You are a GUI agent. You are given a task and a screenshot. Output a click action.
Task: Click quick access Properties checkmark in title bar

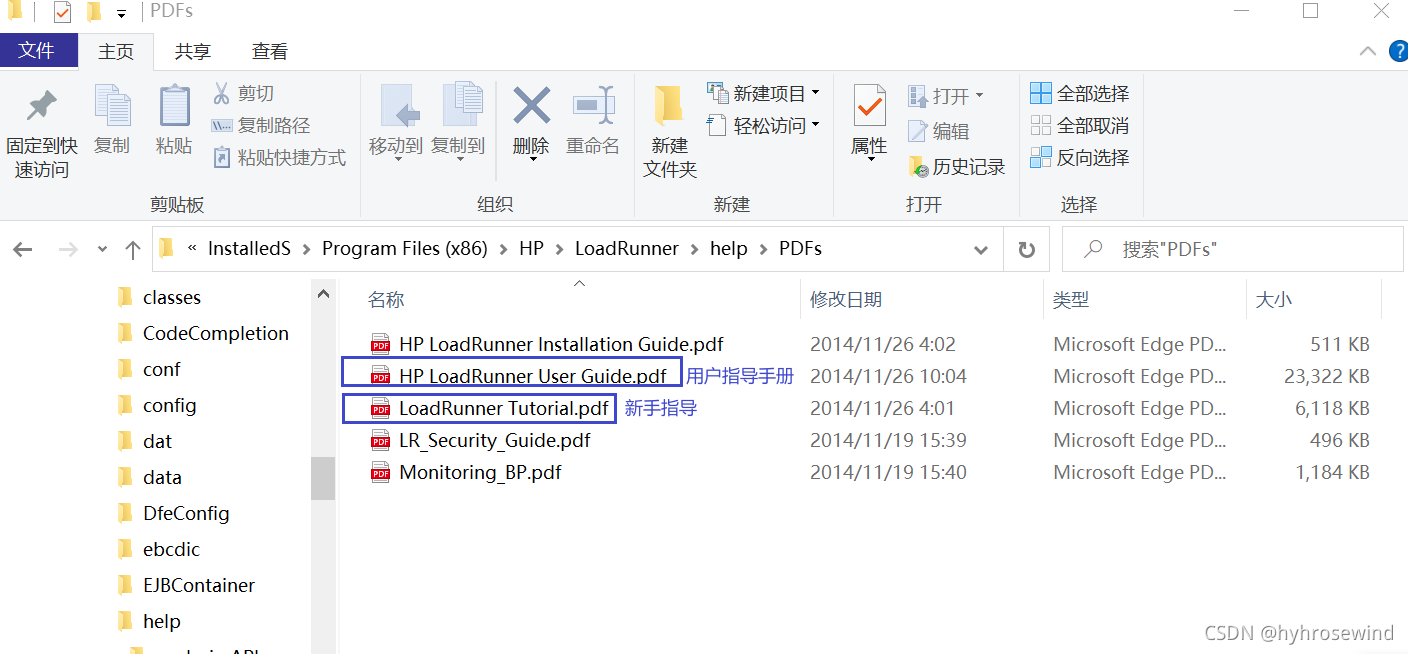tap(62, 12)
